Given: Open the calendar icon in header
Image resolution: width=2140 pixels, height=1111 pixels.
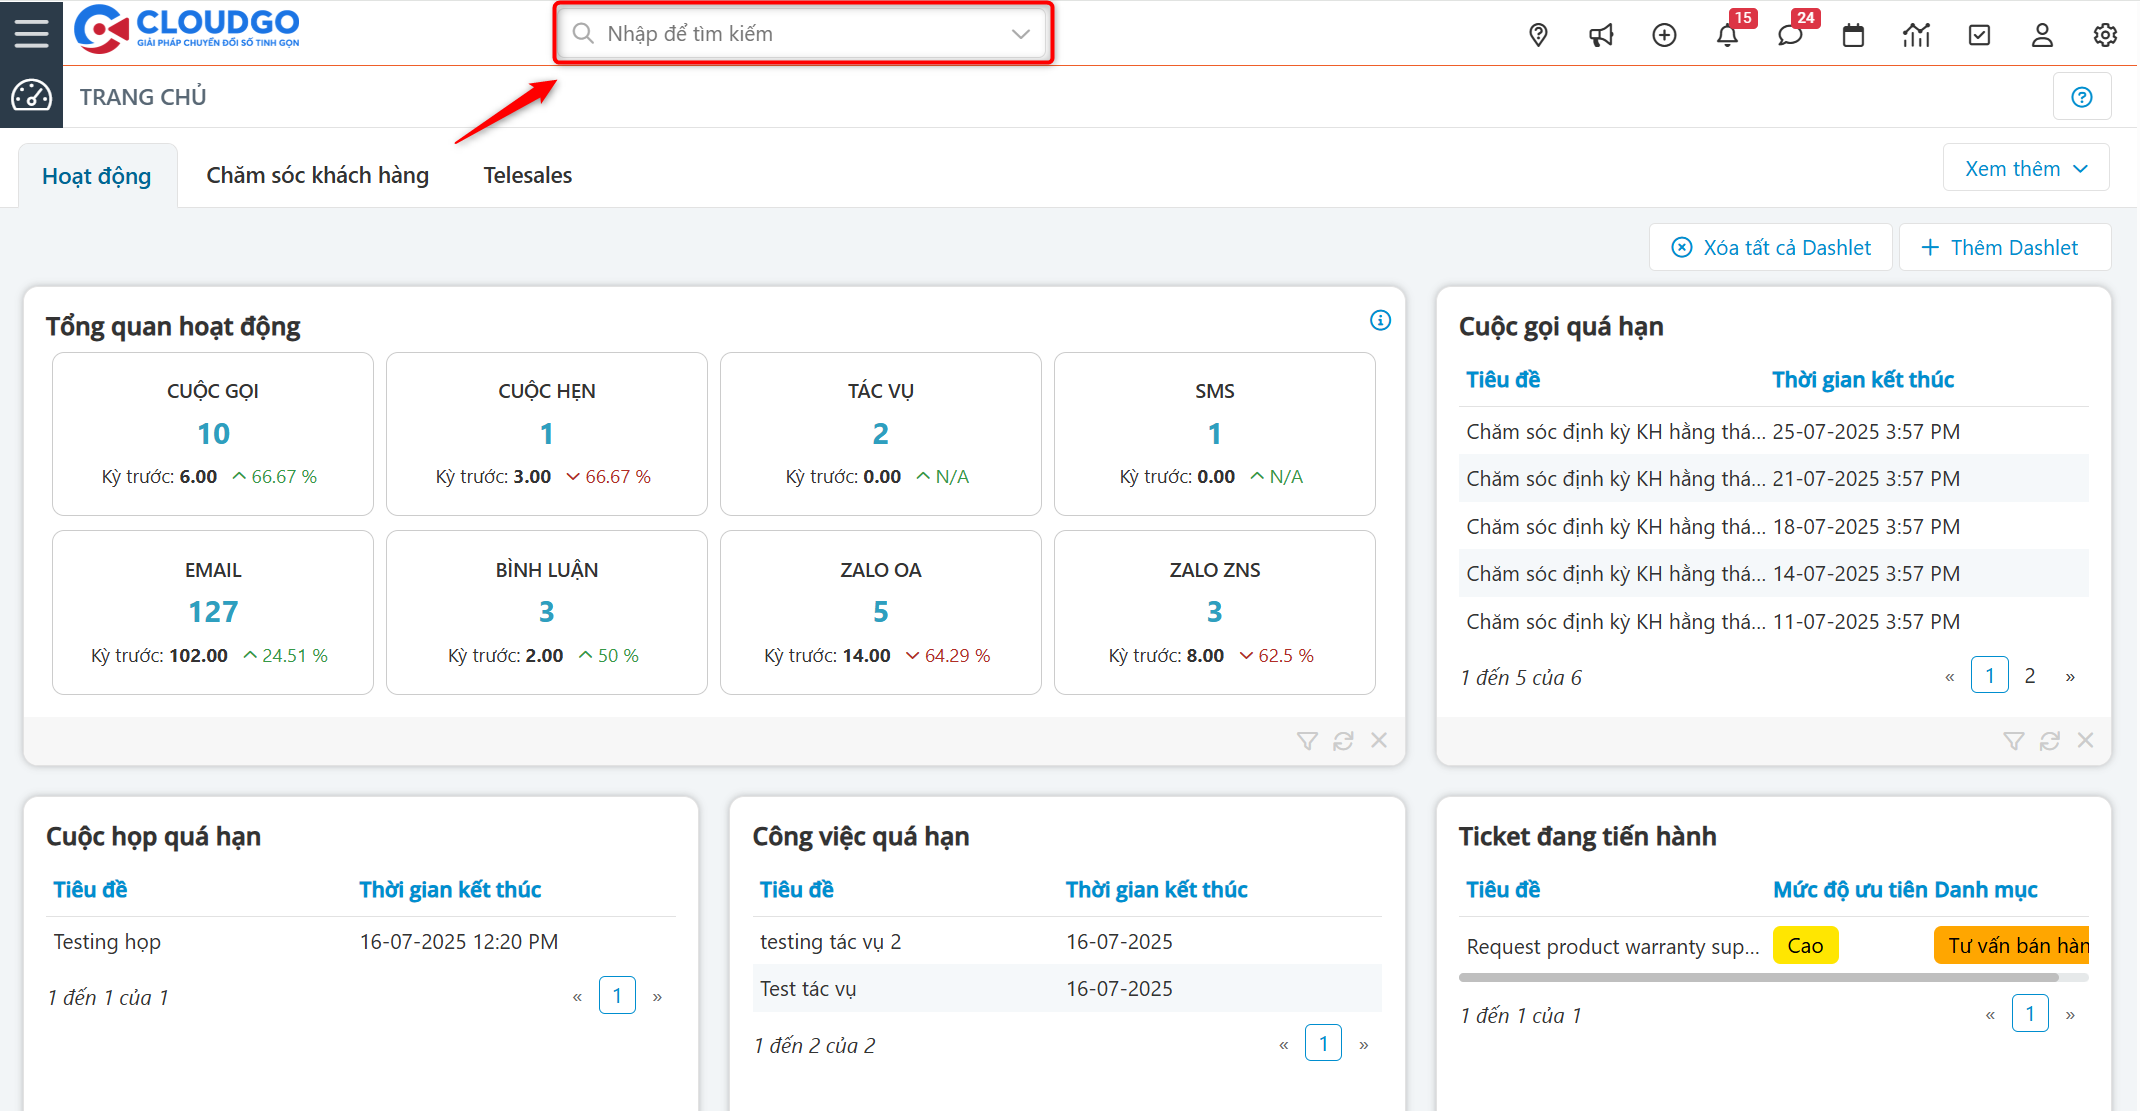Looking at the screenshot, I should click(x=1853, y=35).
